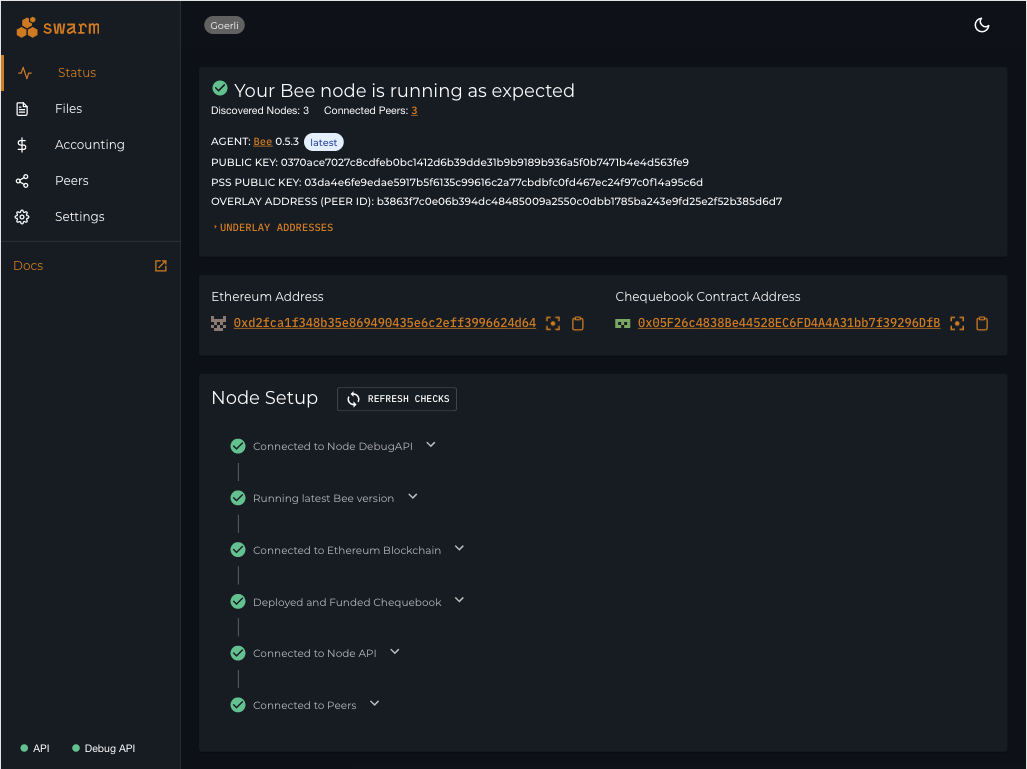The width and height of the screenshot is (1027, 769).
Task: Open the Files menu item
Action: (x=68, y=109)
